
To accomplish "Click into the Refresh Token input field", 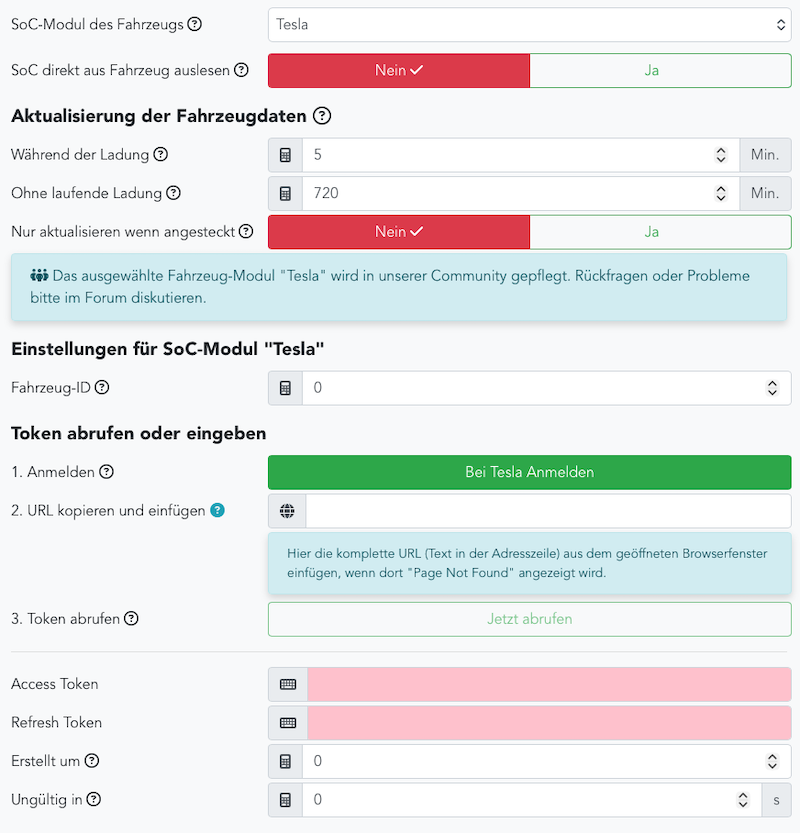I will coord(548,722).
